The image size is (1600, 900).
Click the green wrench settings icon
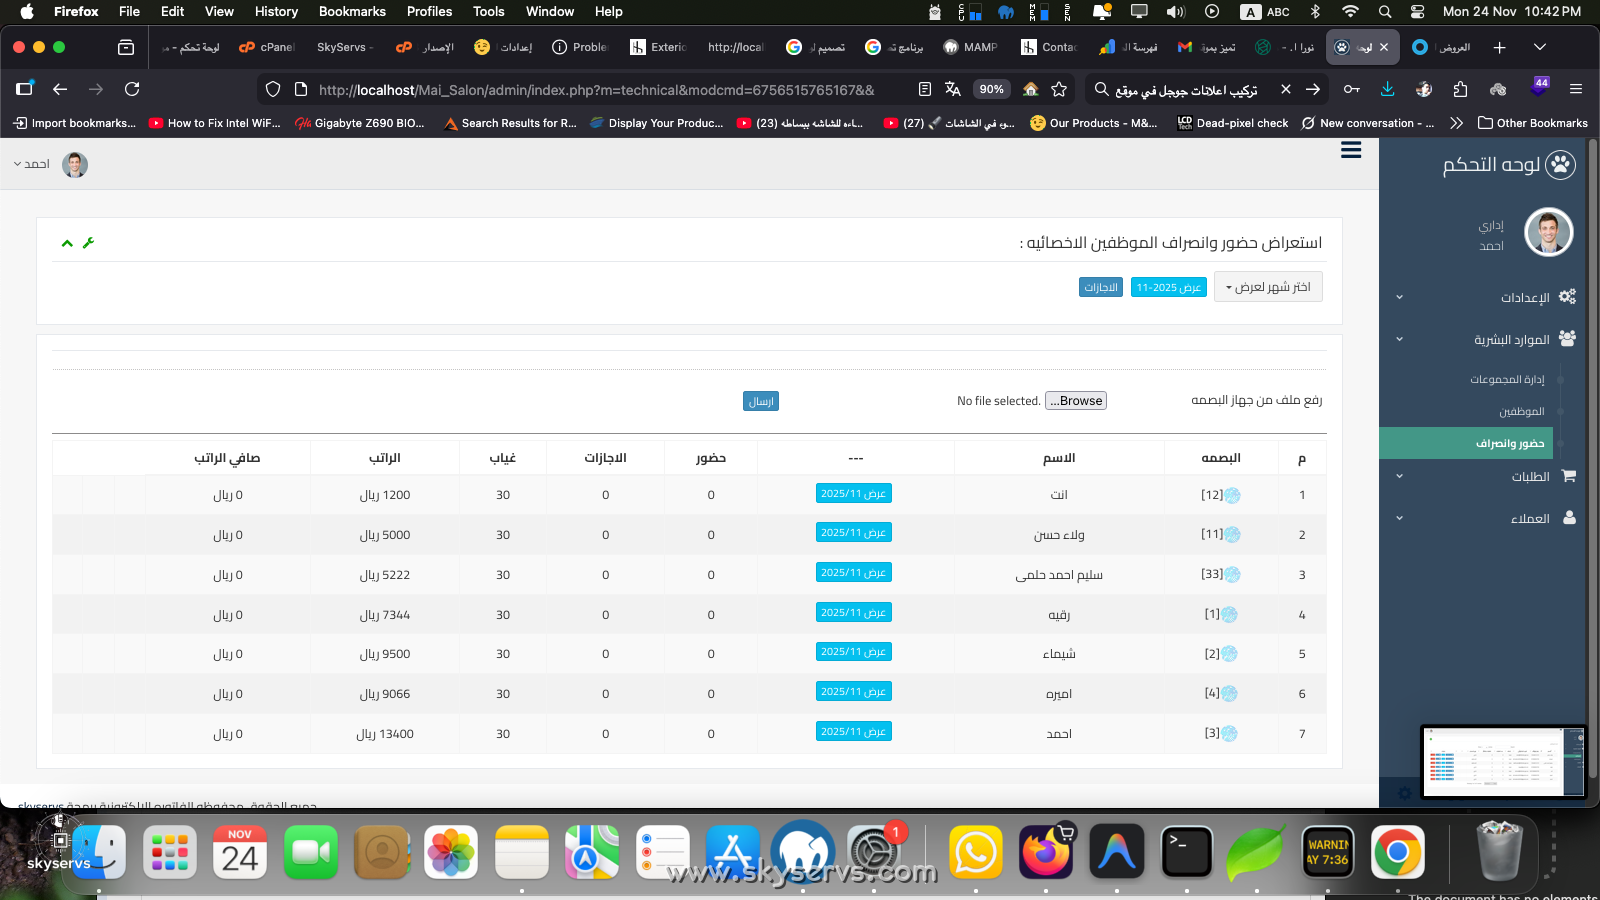pos(88,243)
